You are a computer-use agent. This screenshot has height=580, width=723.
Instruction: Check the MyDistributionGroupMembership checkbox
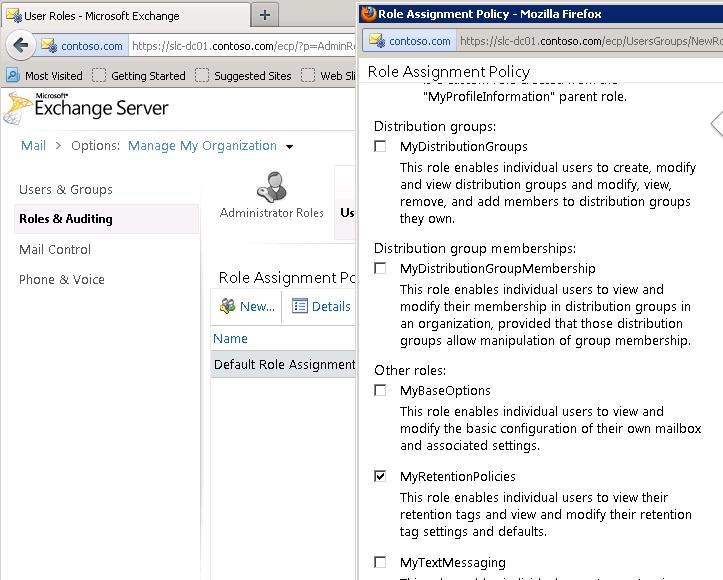380,268
